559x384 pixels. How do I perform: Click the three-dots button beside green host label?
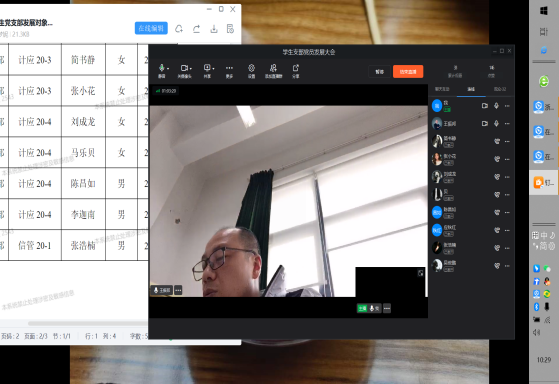tap(387, 308)
